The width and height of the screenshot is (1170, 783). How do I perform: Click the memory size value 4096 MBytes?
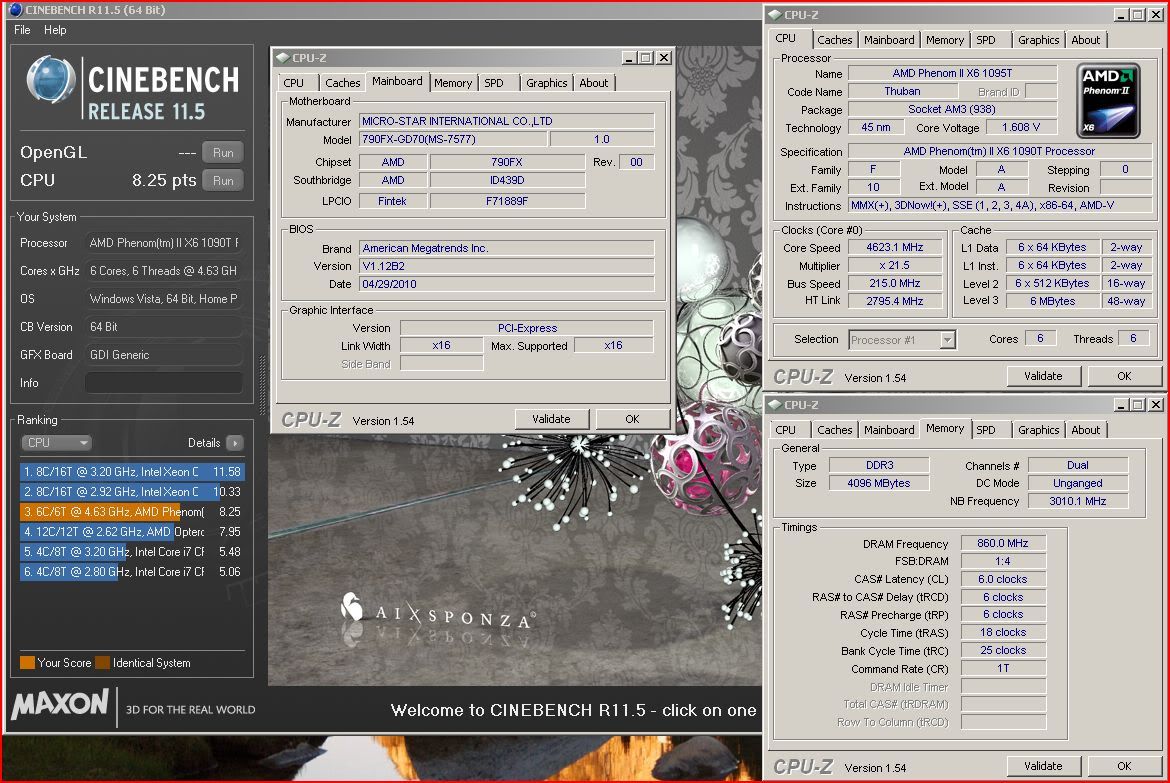click(878, 484)
